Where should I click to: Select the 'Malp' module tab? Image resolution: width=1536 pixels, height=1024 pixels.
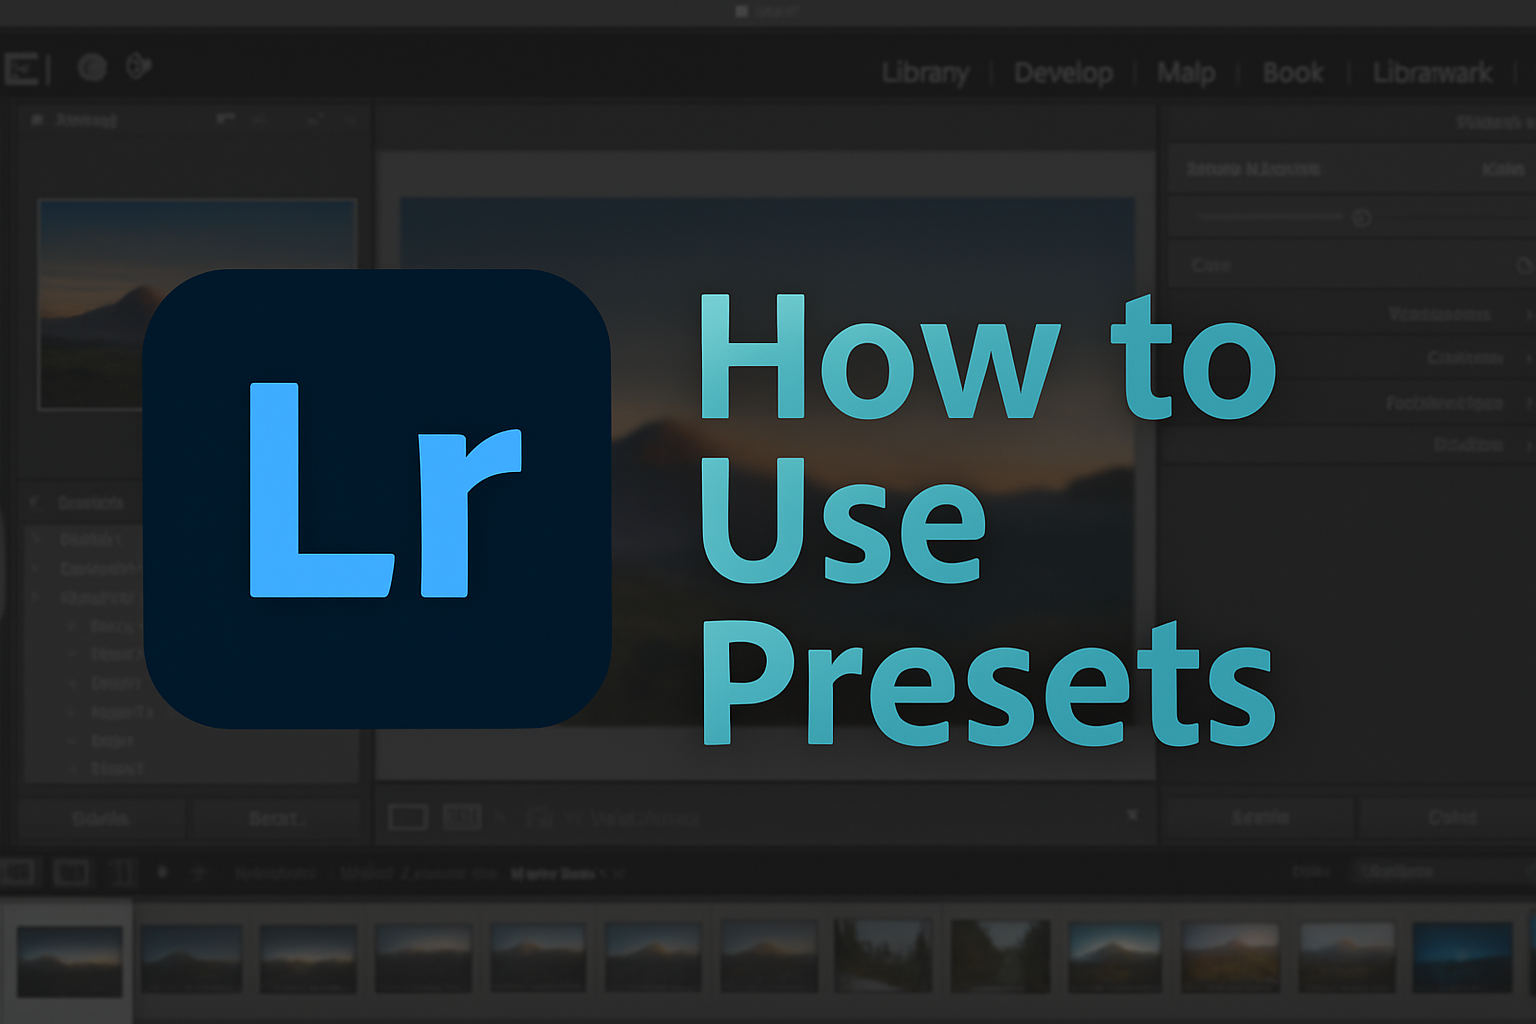[1186, 73]
